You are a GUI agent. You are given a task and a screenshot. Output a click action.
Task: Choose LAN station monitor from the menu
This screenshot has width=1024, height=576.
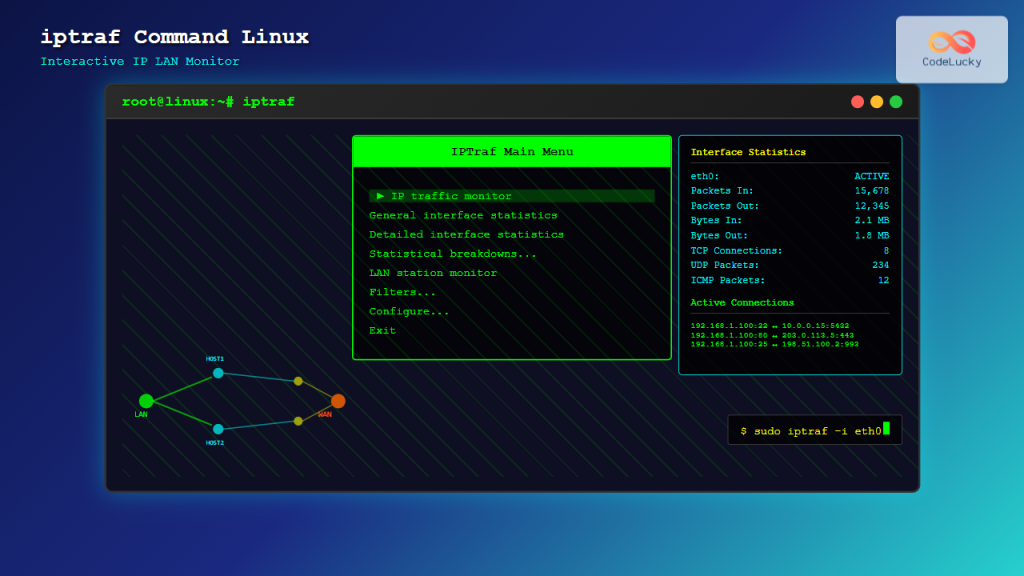(x=434, y=272)
